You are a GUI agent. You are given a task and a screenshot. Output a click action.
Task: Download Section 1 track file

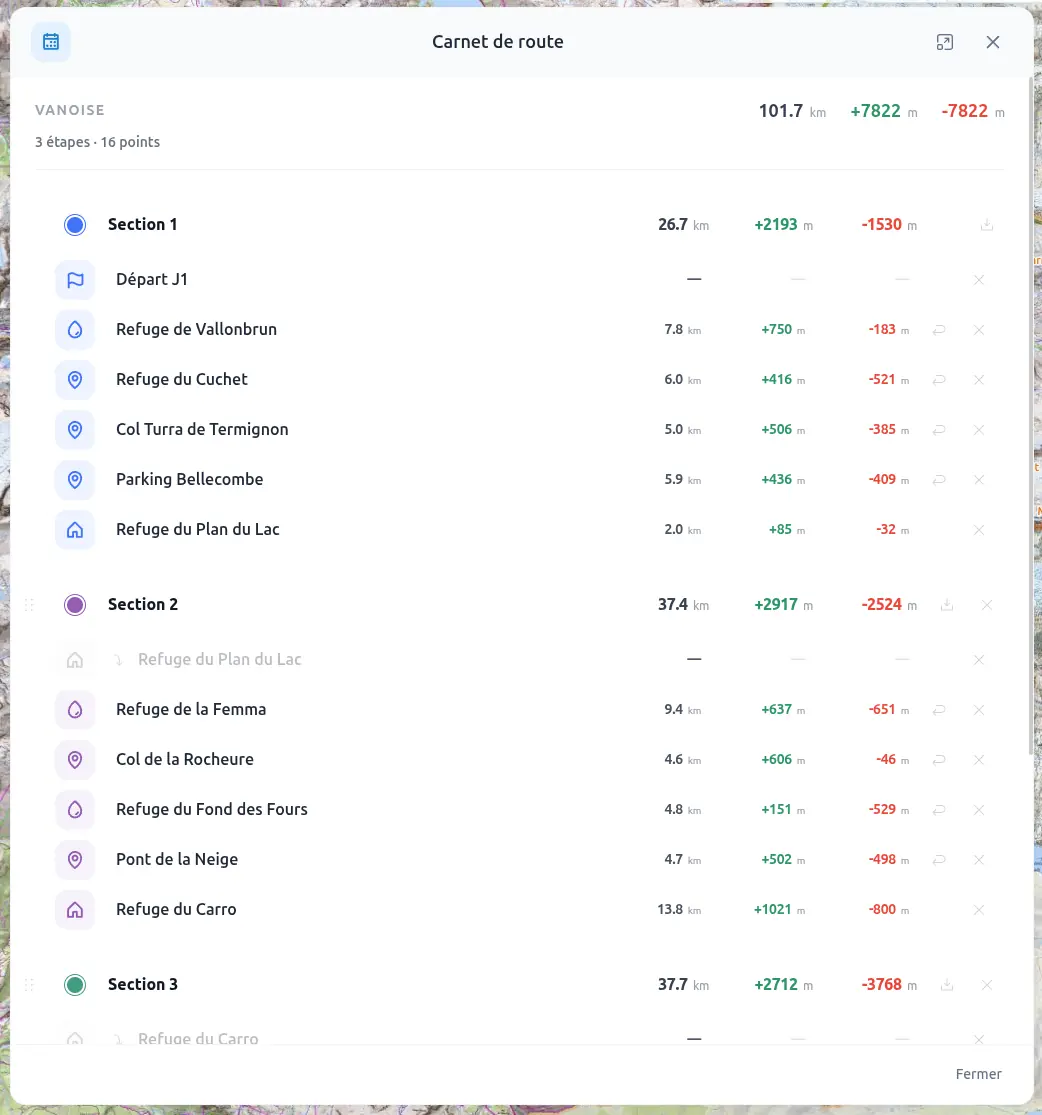[x=987, y=225]
